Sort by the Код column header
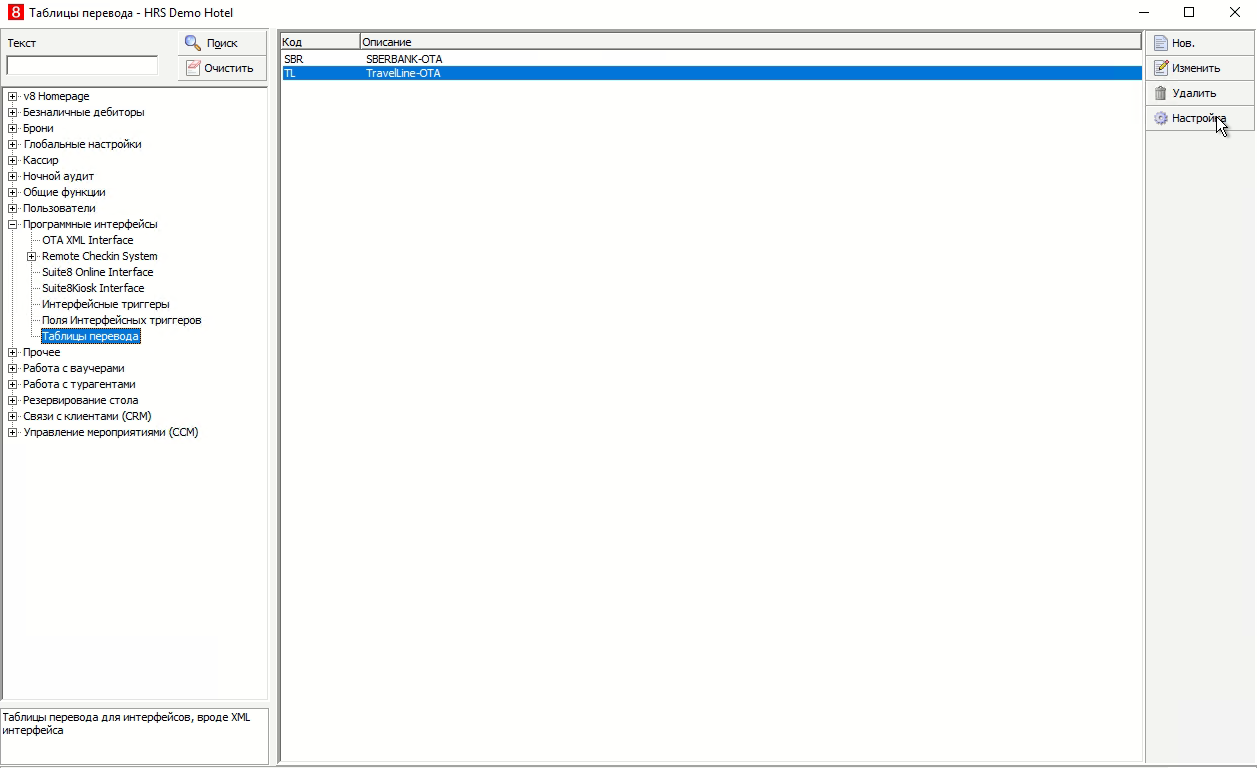The height and width of the screenshot is (768, 1257). 320,42
